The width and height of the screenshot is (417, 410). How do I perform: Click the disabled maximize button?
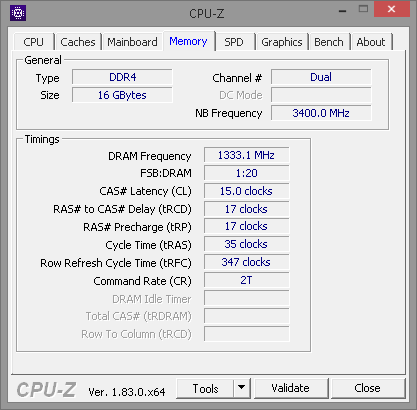point(363,9)
